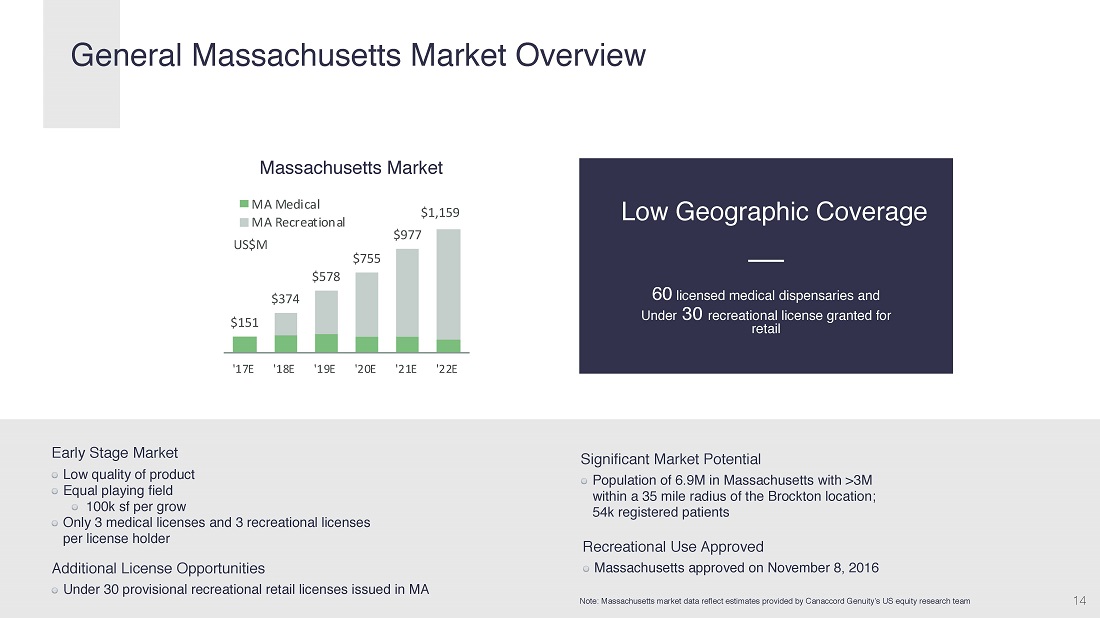
Task: Click the 'Additional License Opportunities' heading
Action: [159, 569]
